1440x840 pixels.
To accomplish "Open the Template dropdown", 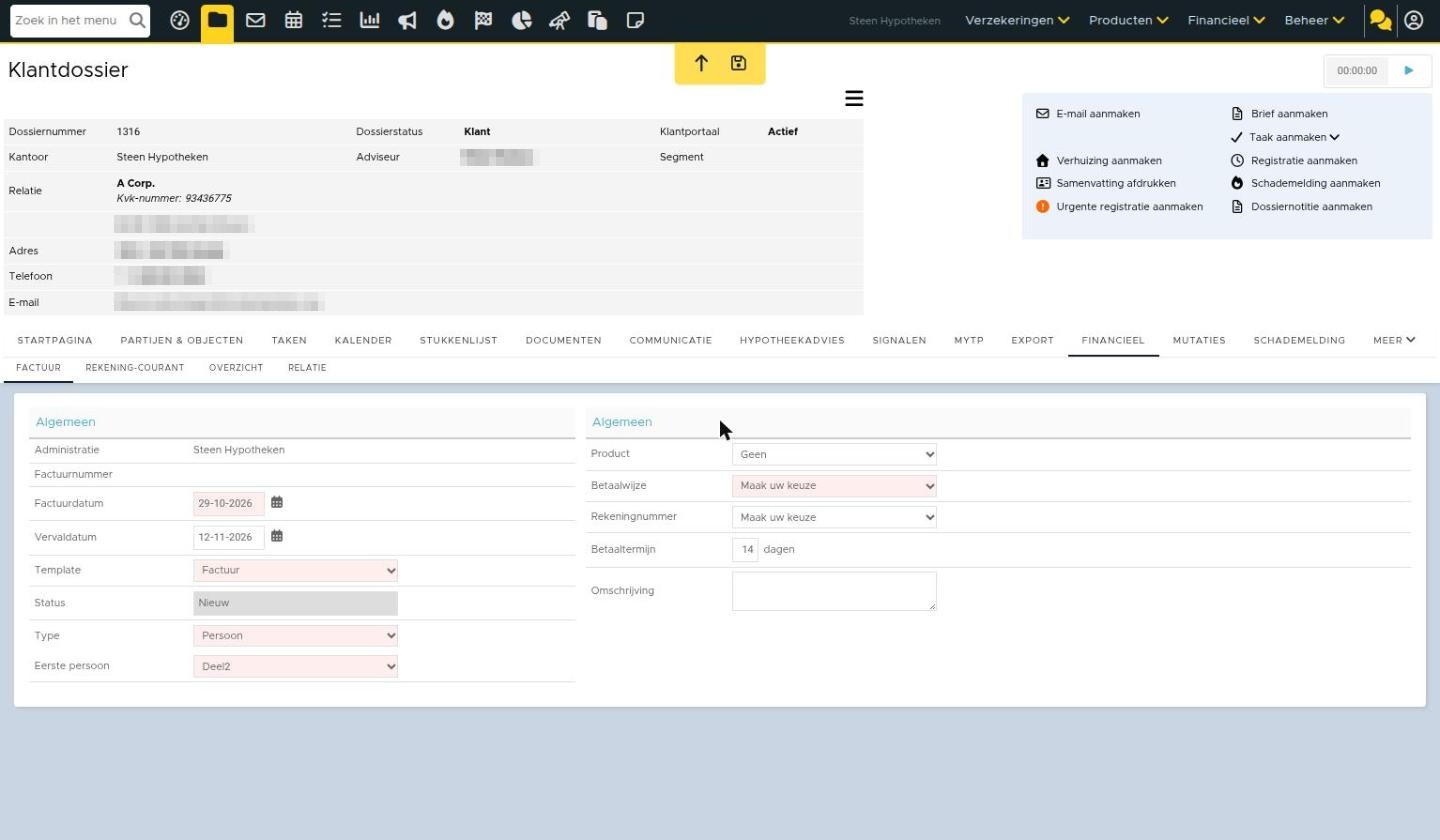I will 295,570.
